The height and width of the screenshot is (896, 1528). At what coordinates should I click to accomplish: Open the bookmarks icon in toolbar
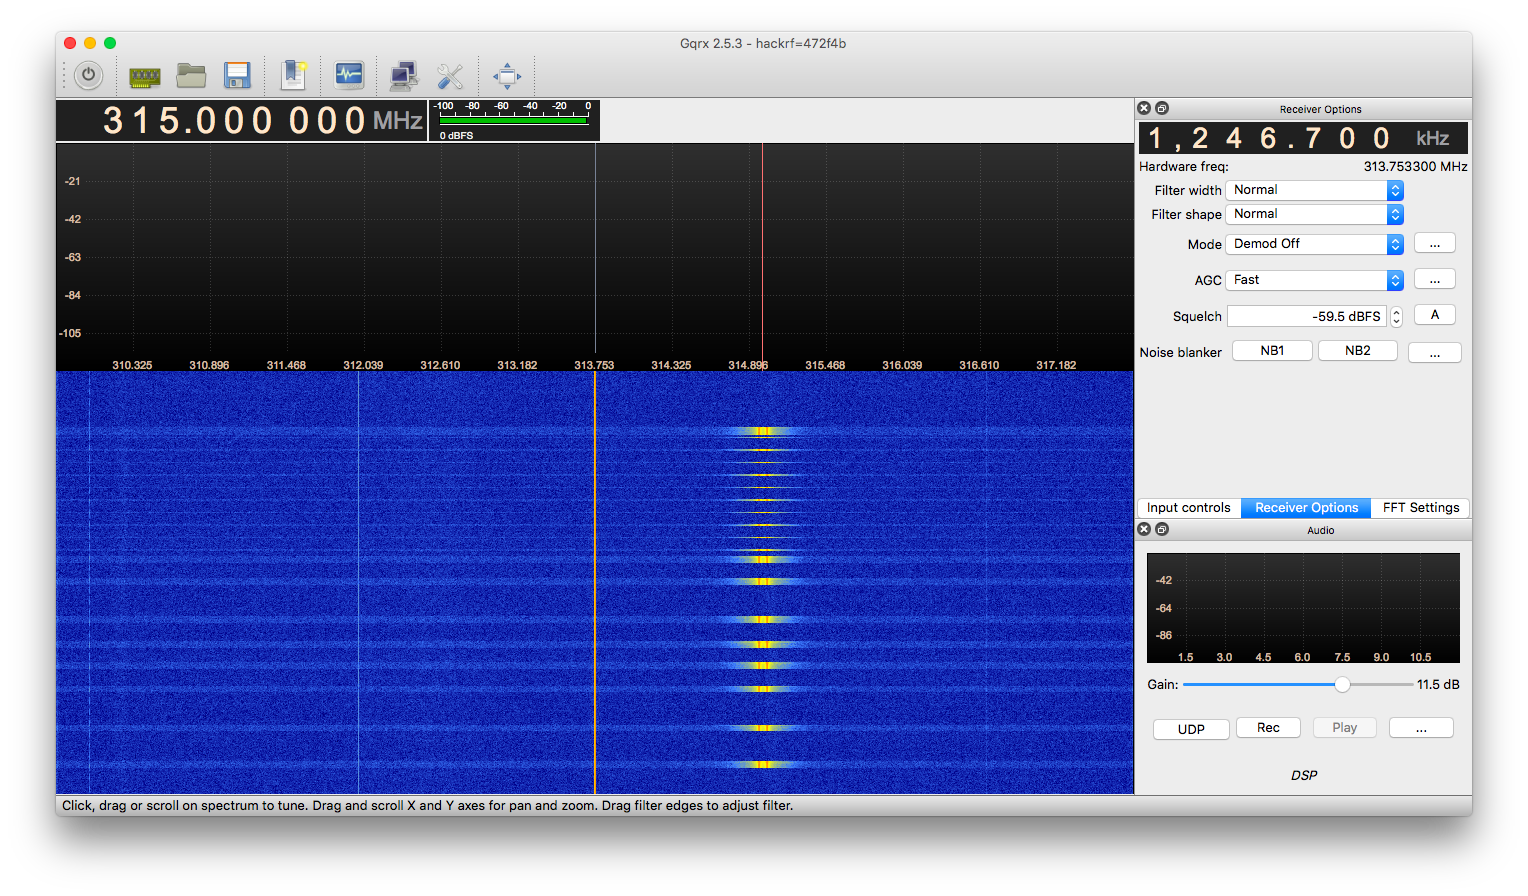click(x=293, y=75)
